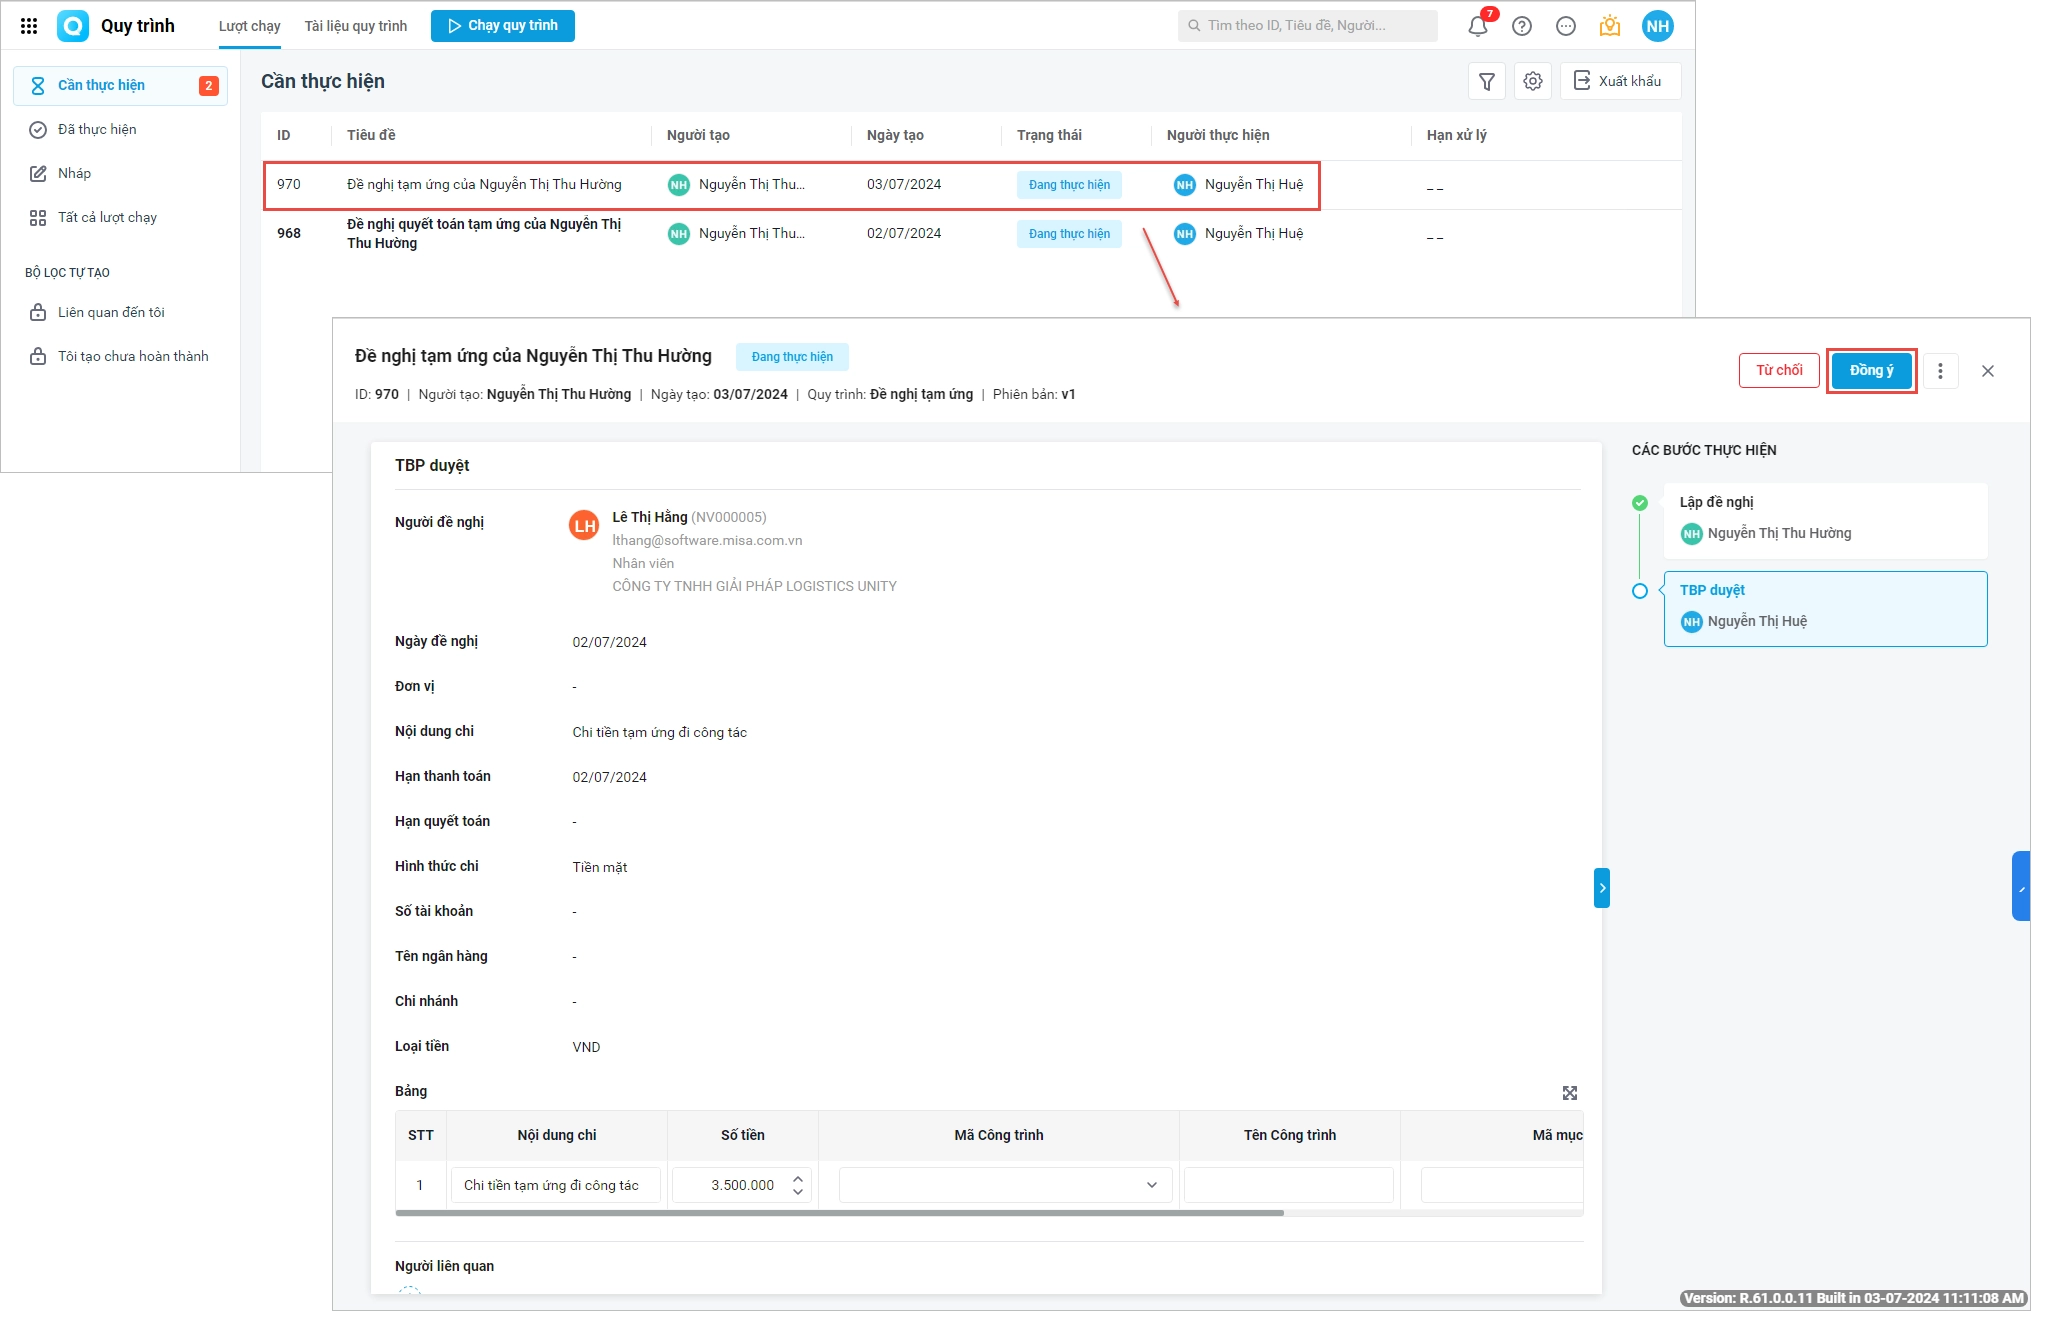Click the Nháp pencil icon
The image size is (2045, 1320).
point(38,174)
